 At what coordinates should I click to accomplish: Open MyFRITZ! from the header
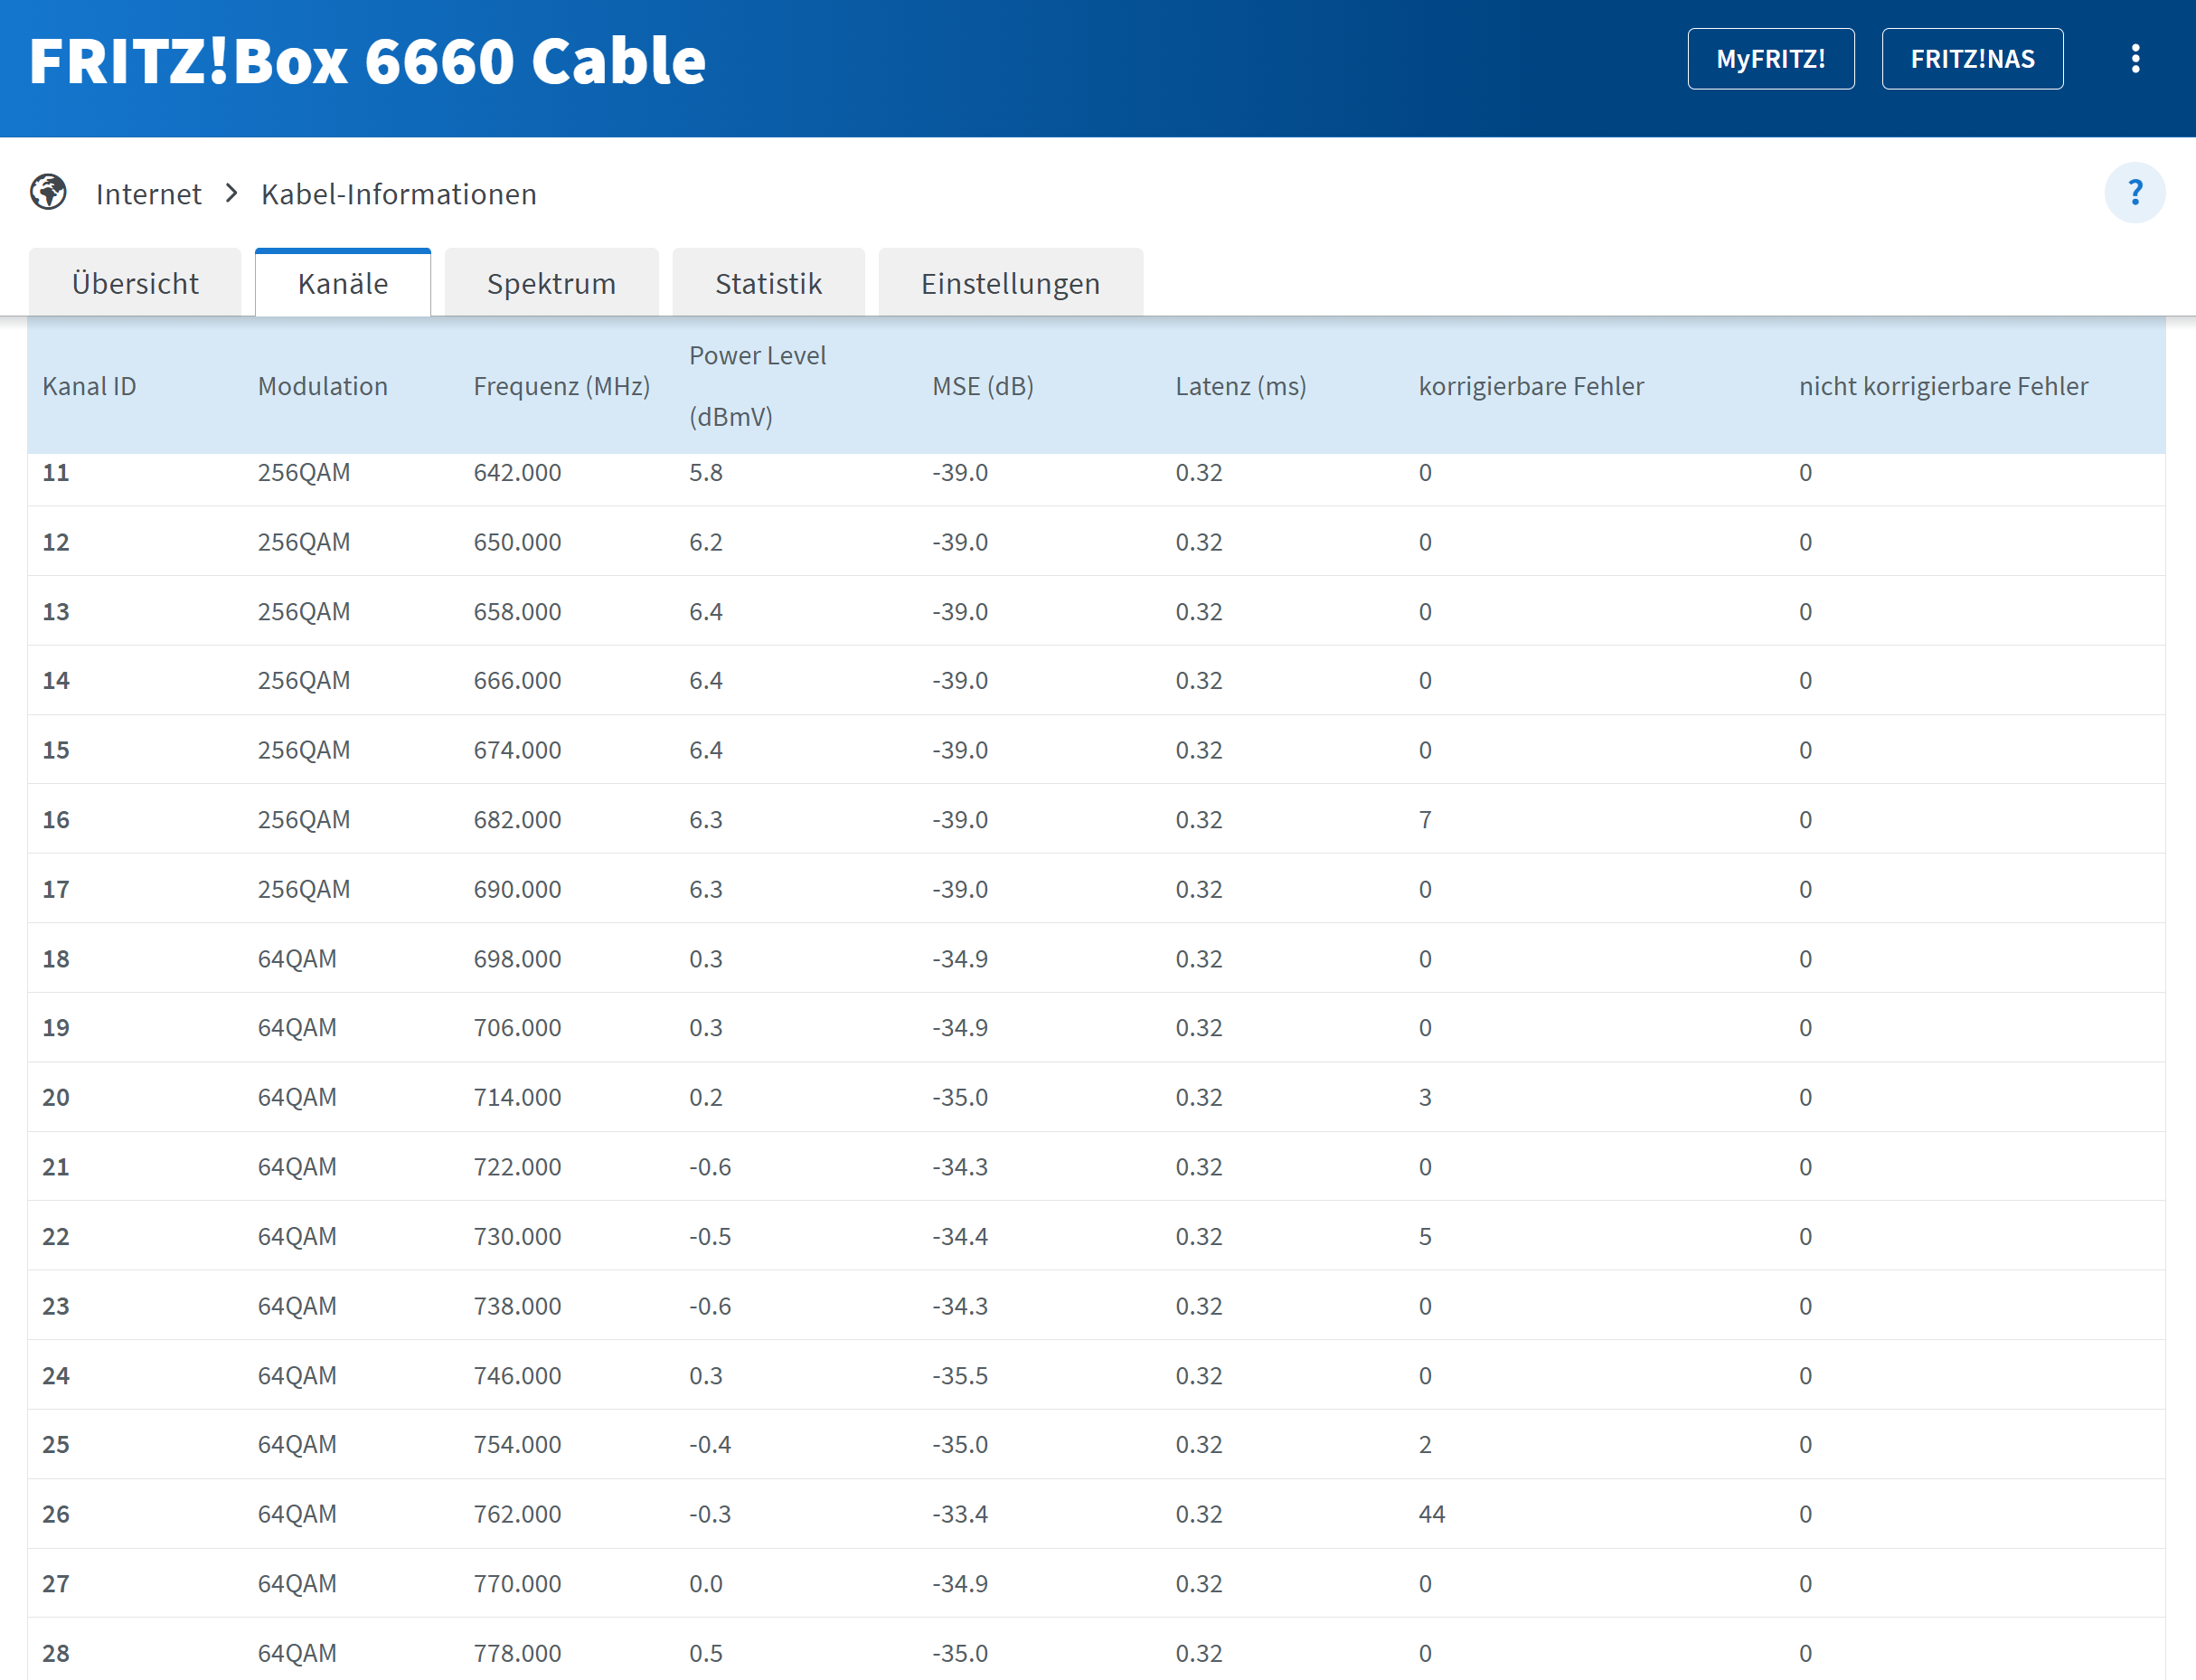point(1771,59)
